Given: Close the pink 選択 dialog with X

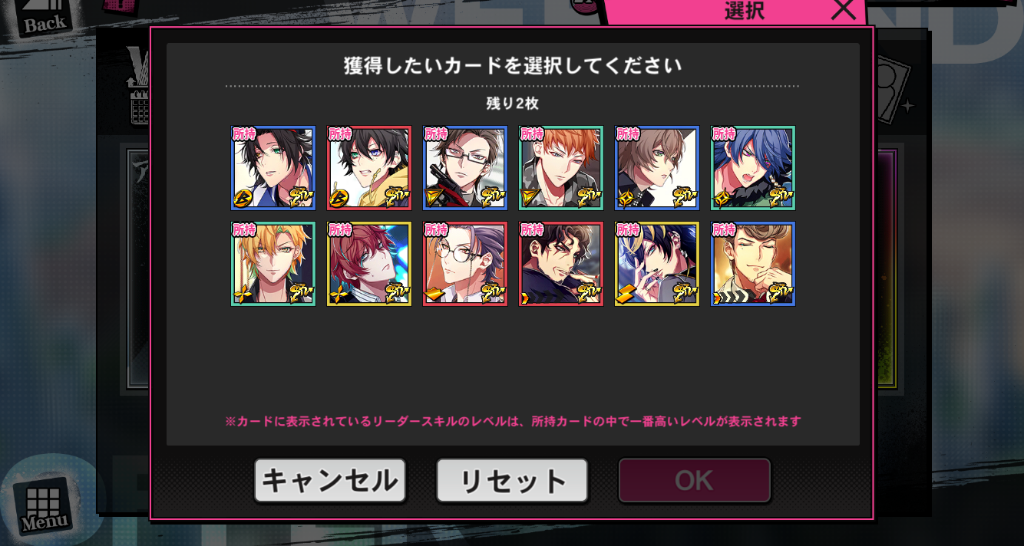Looking at the screenshot, I should click(844, 10).
